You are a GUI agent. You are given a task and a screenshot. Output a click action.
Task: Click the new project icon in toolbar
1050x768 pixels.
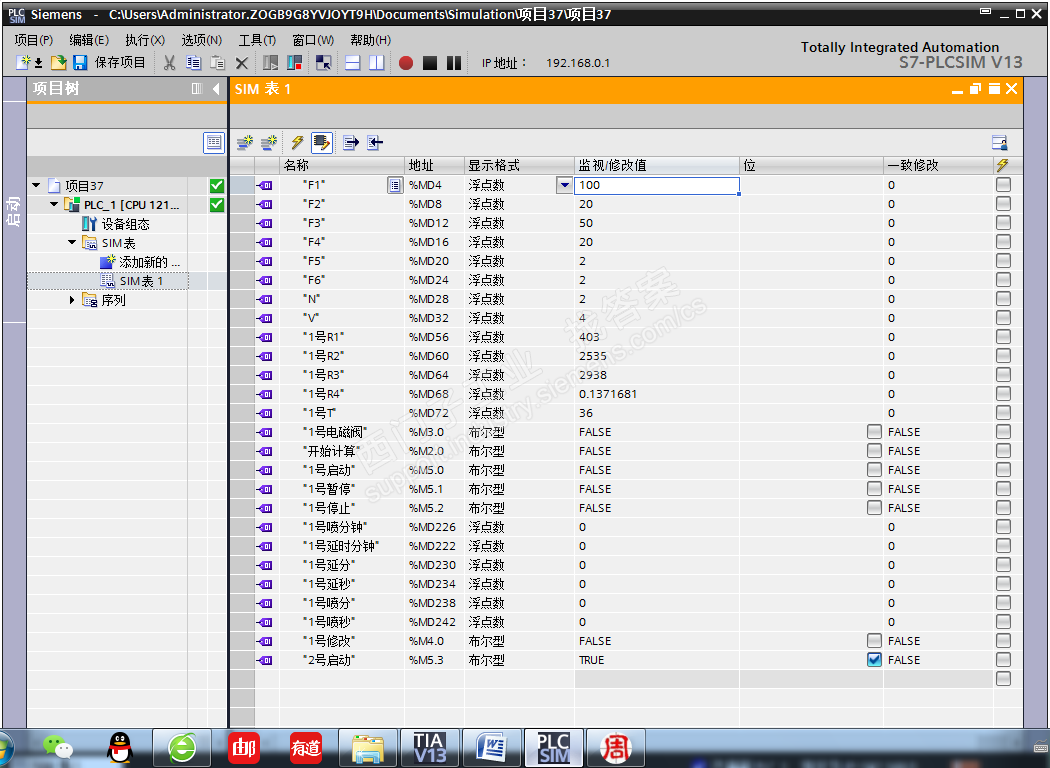23,63
